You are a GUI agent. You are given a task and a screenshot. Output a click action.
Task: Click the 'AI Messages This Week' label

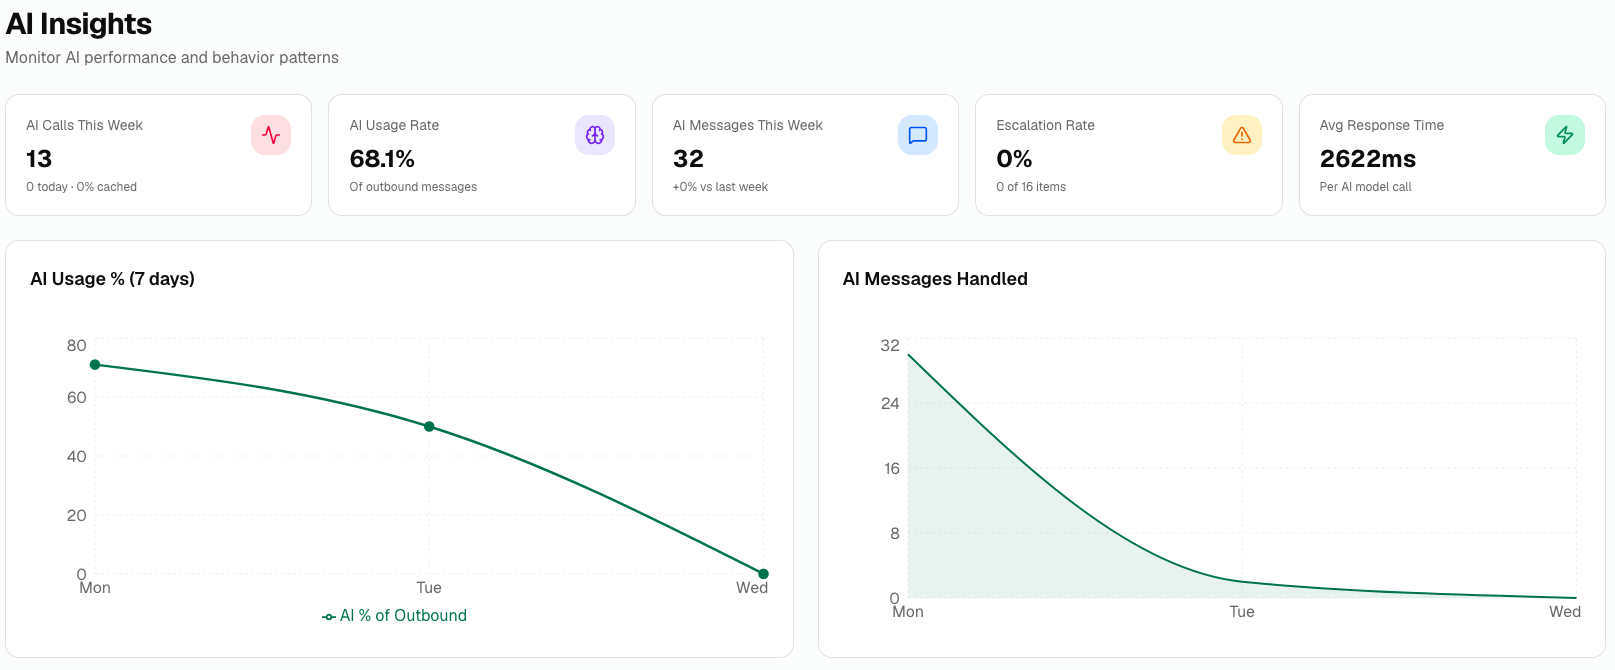point(747,125)
